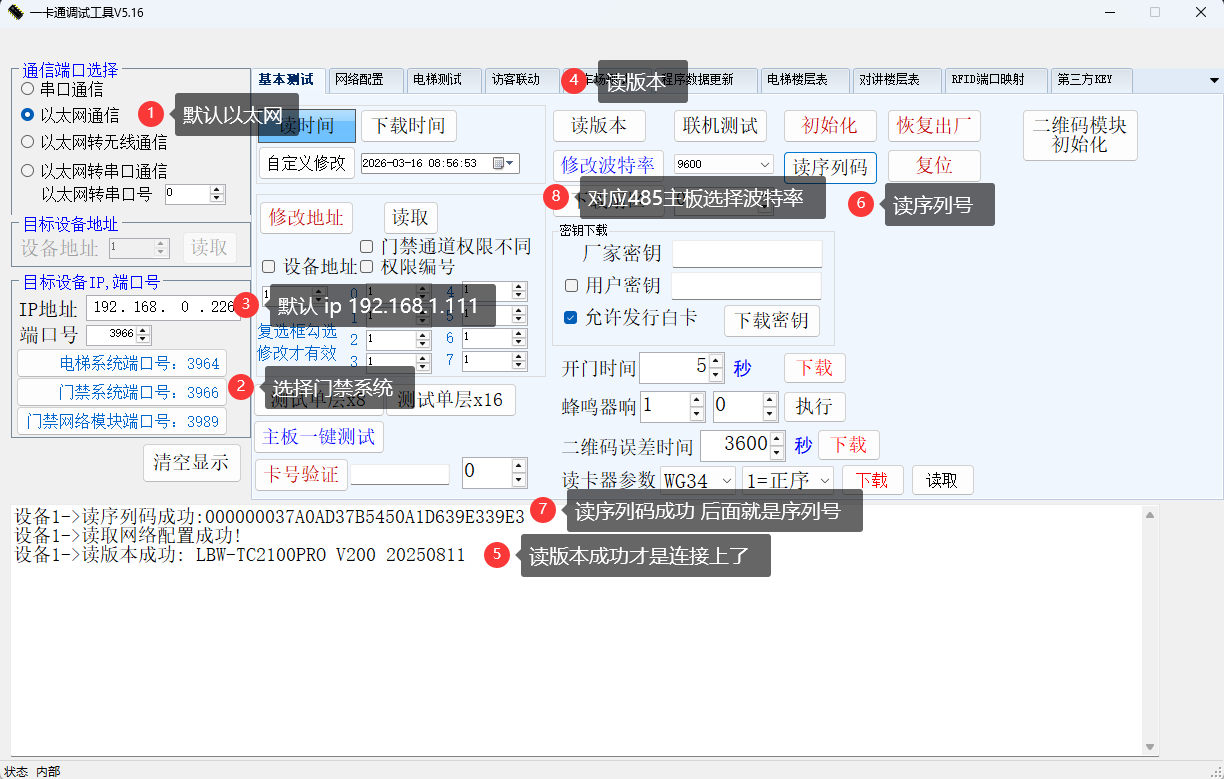Click 下载 in the 读卡器参数 row
Image resolution: width=1224 pixels, height=779 pixels.
[x=873, y=480]
